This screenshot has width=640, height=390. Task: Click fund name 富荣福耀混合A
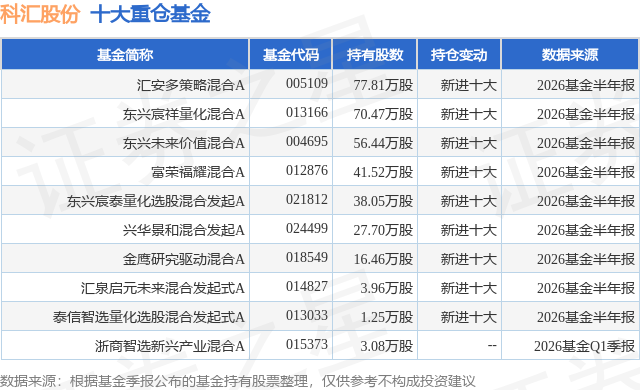(198, 172)
